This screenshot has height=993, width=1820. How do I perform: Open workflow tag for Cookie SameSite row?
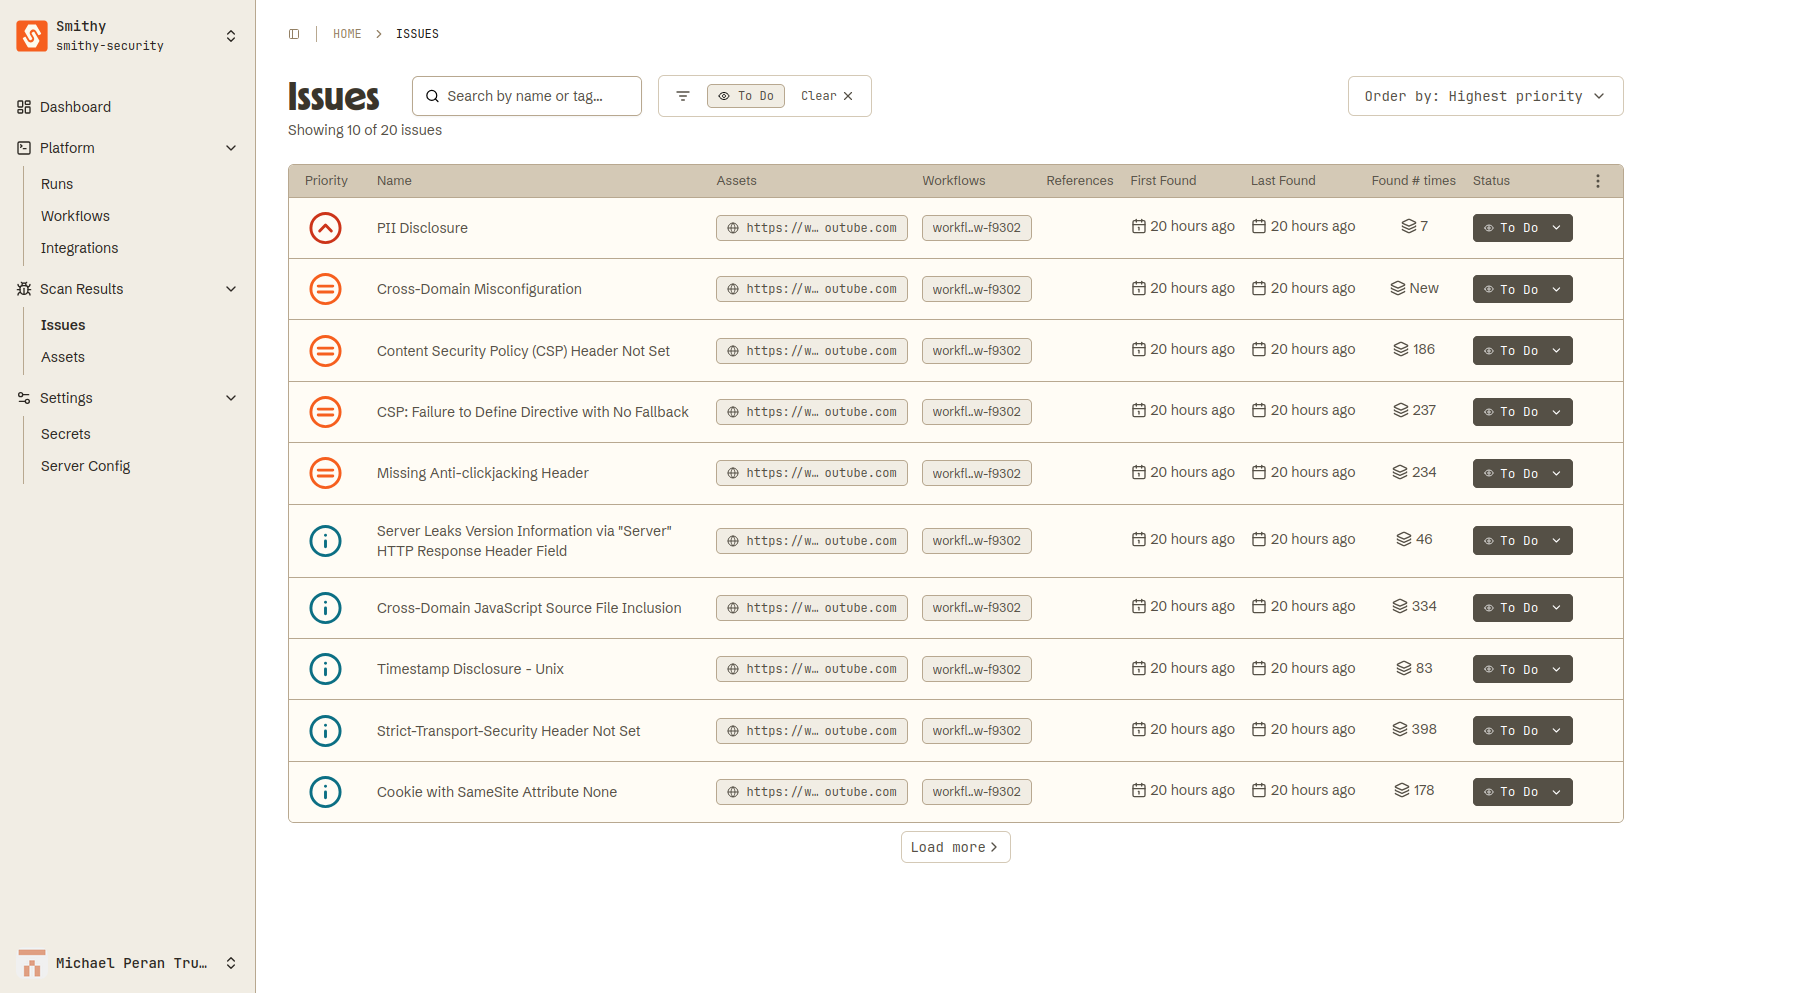click(977, 792)
